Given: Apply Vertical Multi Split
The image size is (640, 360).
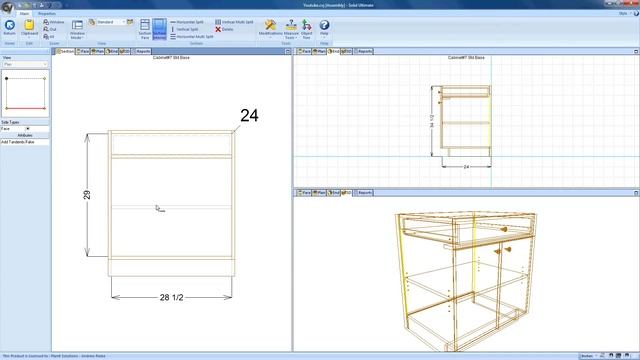Looking at the screenshot, I should click(x=234, y=22).
